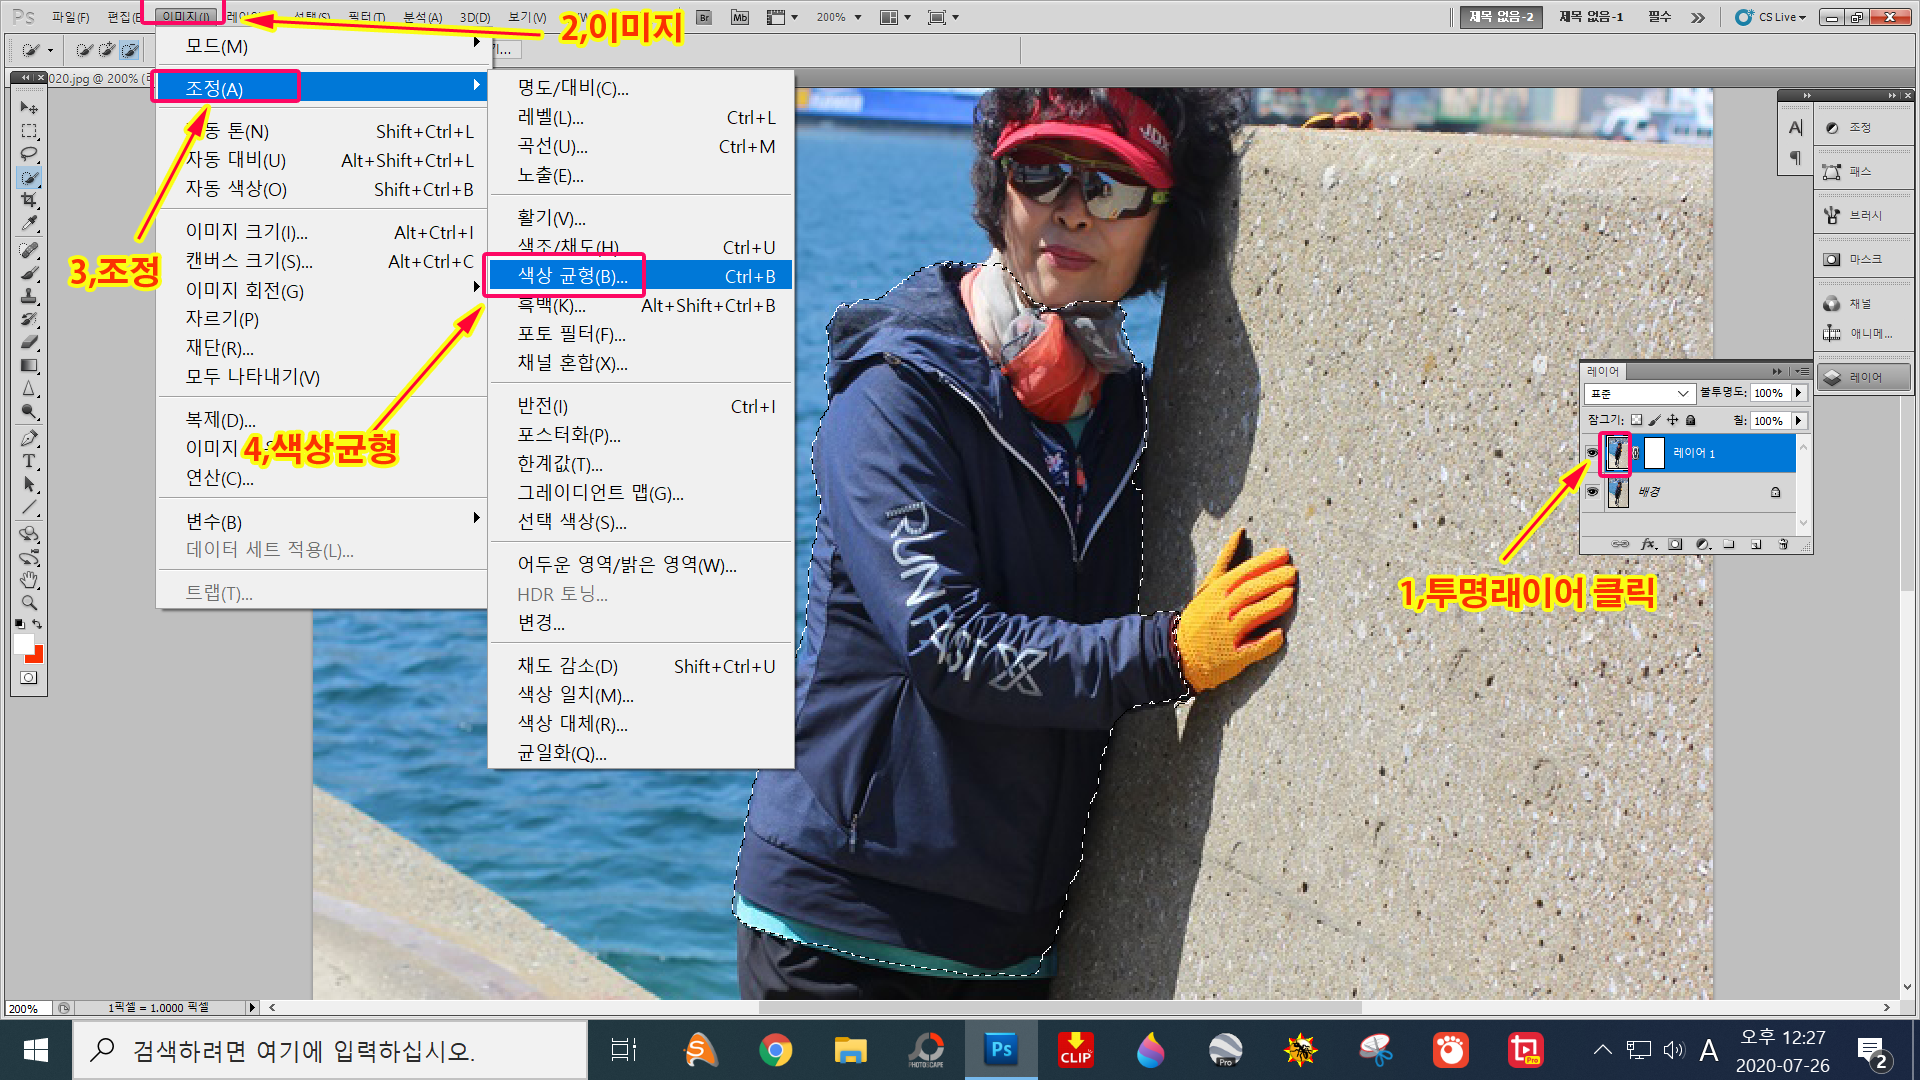Hide the 레이어 1 layer eye
1920x1080 pixels.
click(x=1592, y=453)
